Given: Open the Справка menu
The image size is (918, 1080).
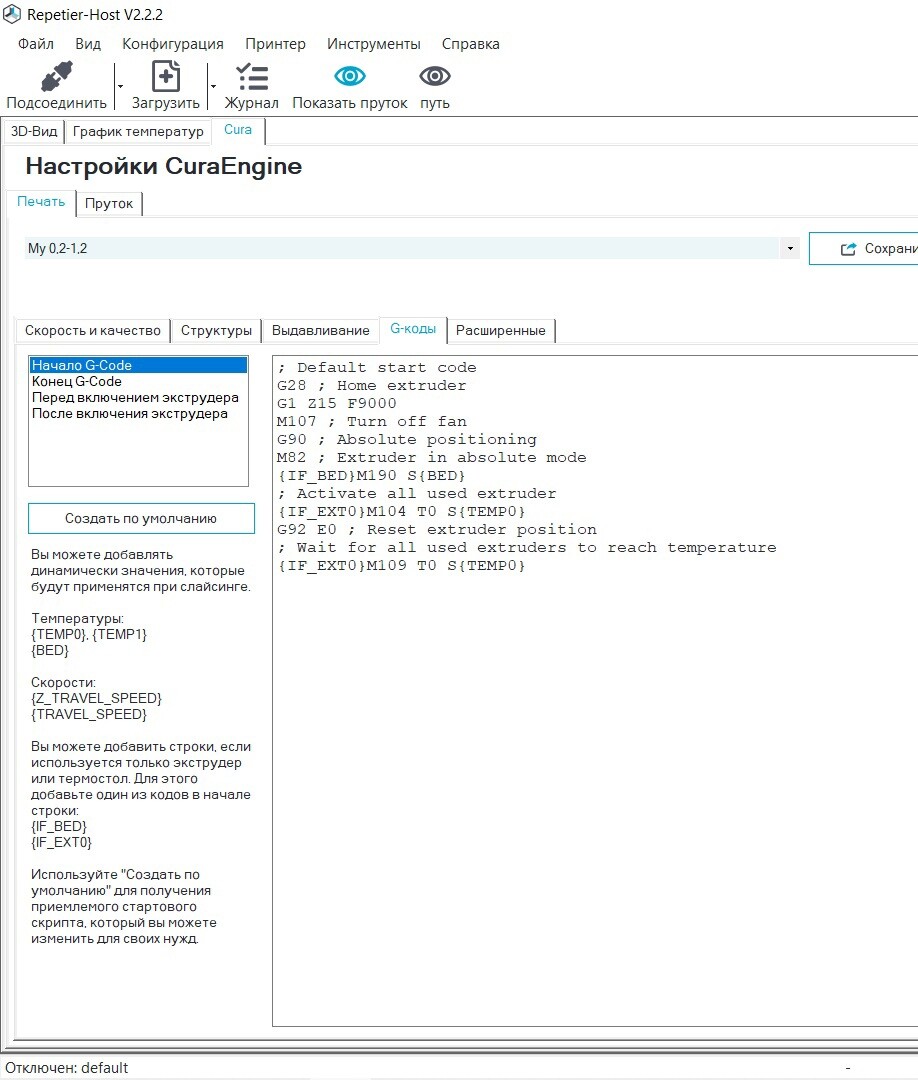Looking at the screenshot, I should tap(470, 44).
